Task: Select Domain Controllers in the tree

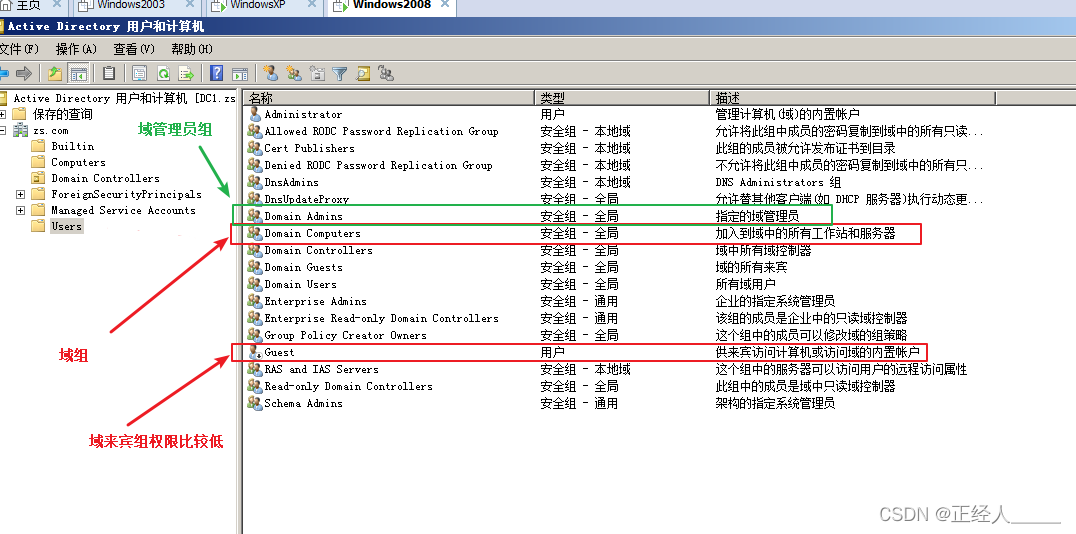Action: [106, 178]
